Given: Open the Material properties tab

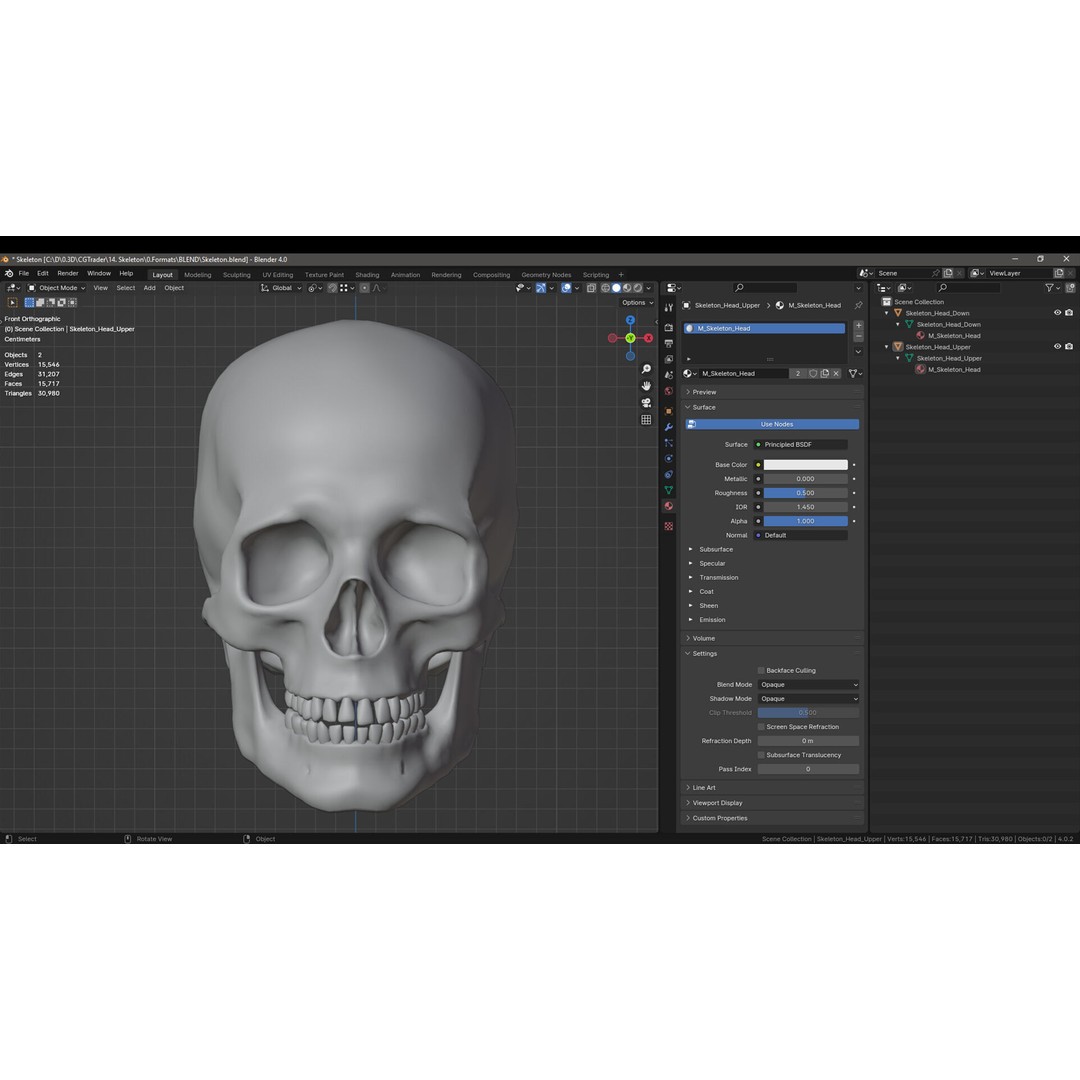Looking at the screenshot, I should click(668, 506).
